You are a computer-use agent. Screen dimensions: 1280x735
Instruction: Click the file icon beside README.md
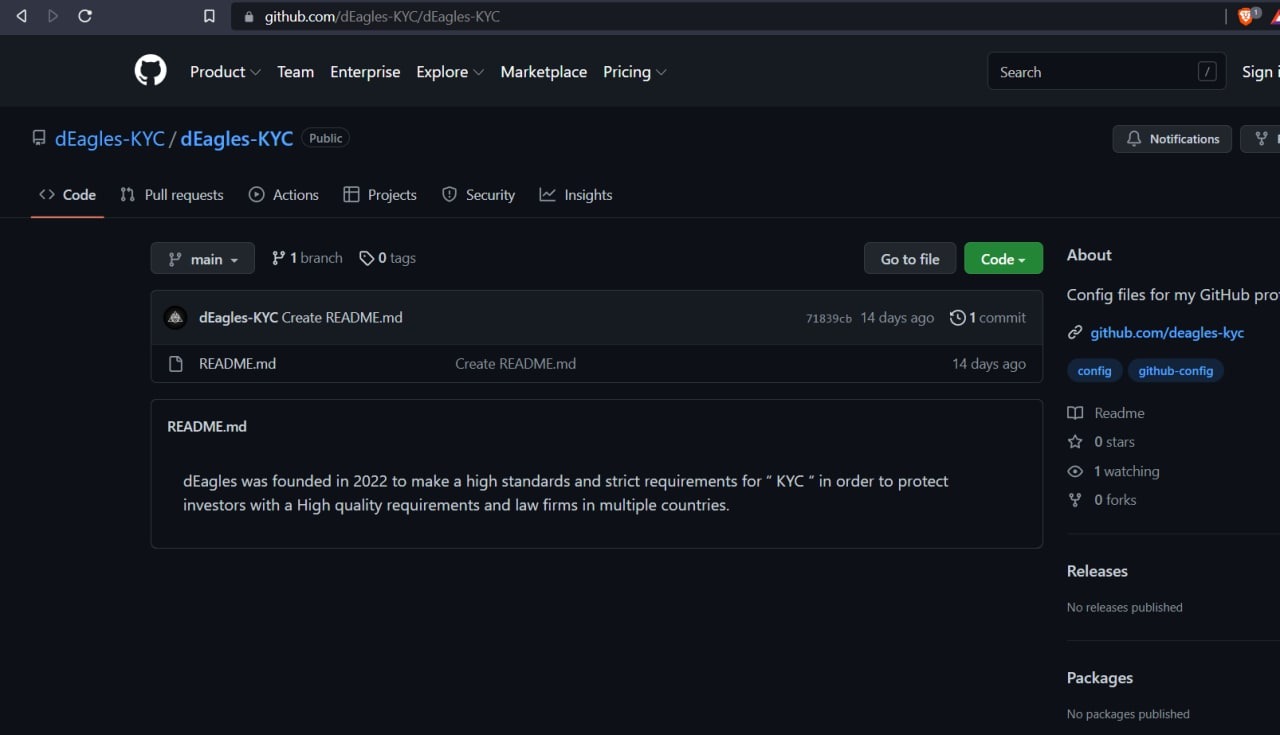[176, 364]
